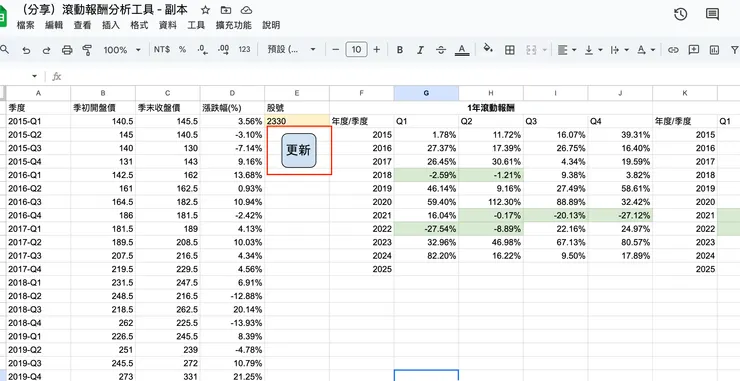The width and height of the screenshot is (740, 381).
Task: Open the font family dropdown
Action: 291,50
